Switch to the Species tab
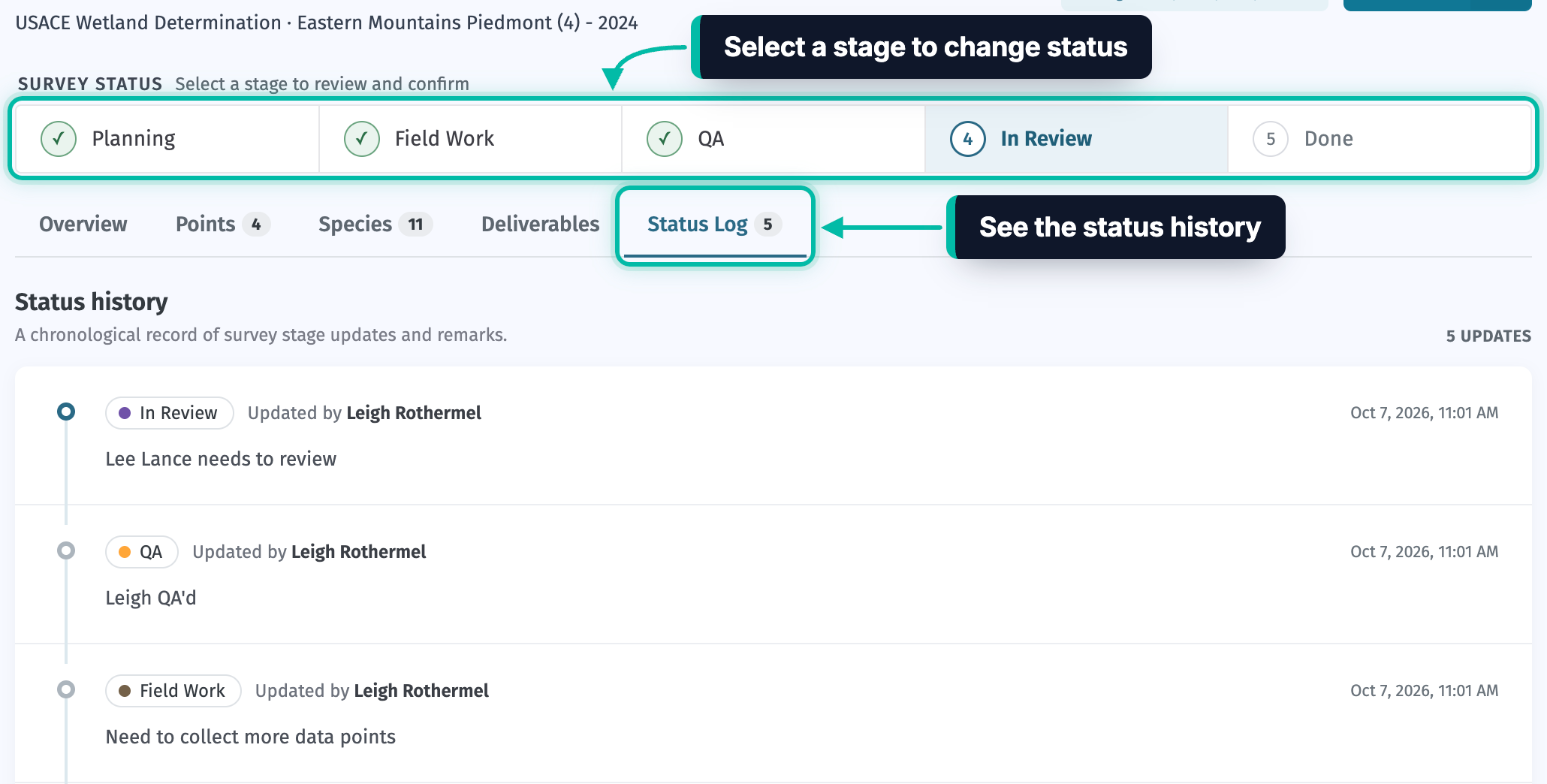Image resolution: width=1547 pixels, height=784 pixels. tap(375, 224)
